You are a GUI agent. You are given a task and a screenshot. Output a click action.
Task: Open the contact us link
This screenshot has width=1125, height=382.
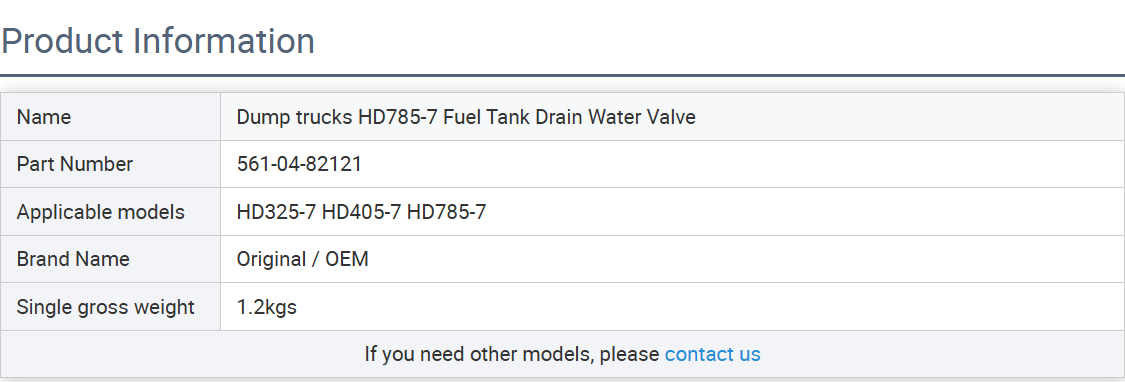(x=712, y=354)
